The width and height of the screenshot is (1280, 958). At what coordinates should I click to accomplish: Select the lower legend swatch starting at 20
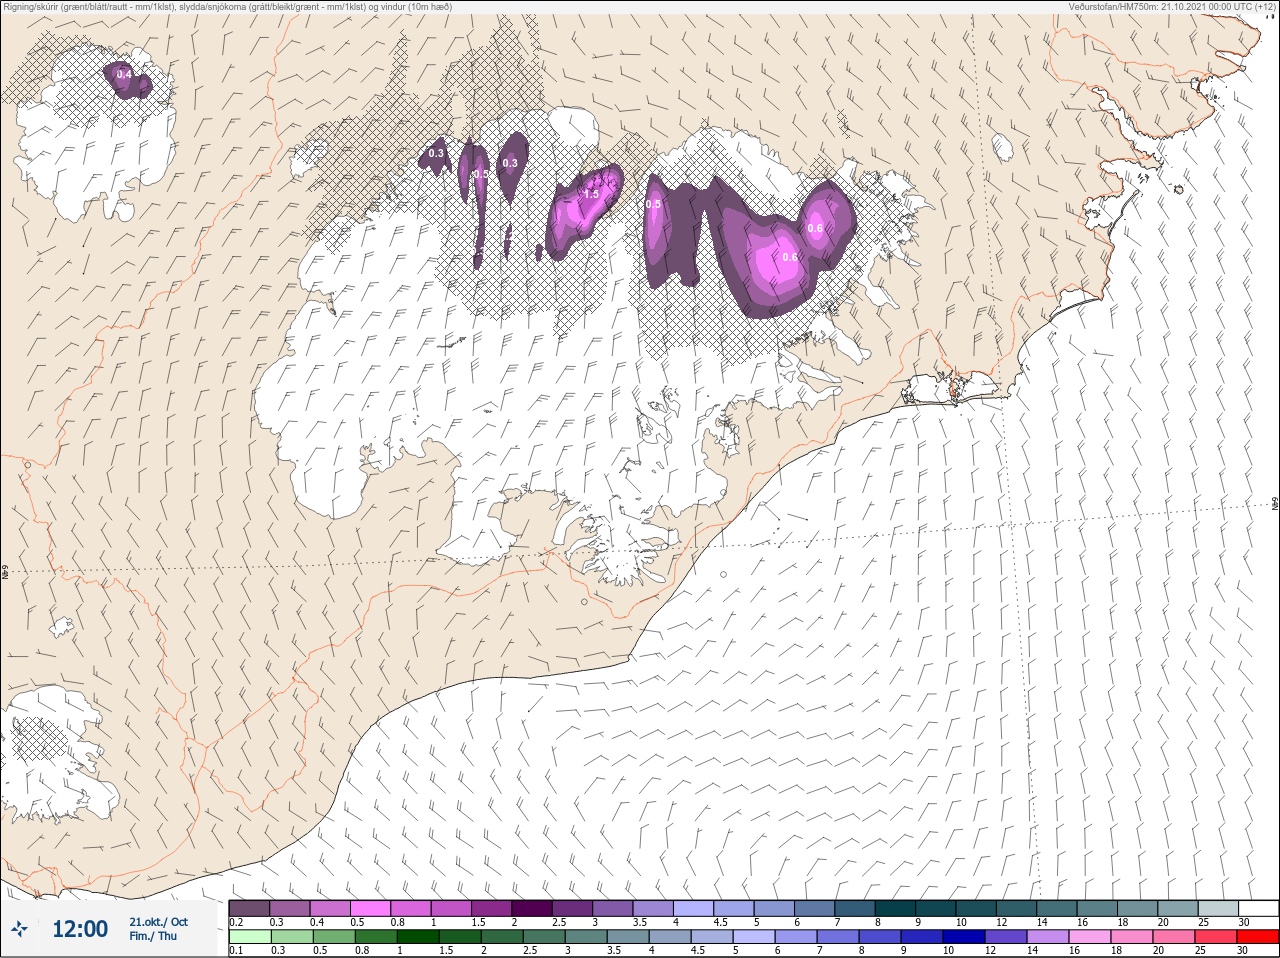click(x=1174, y=937)
